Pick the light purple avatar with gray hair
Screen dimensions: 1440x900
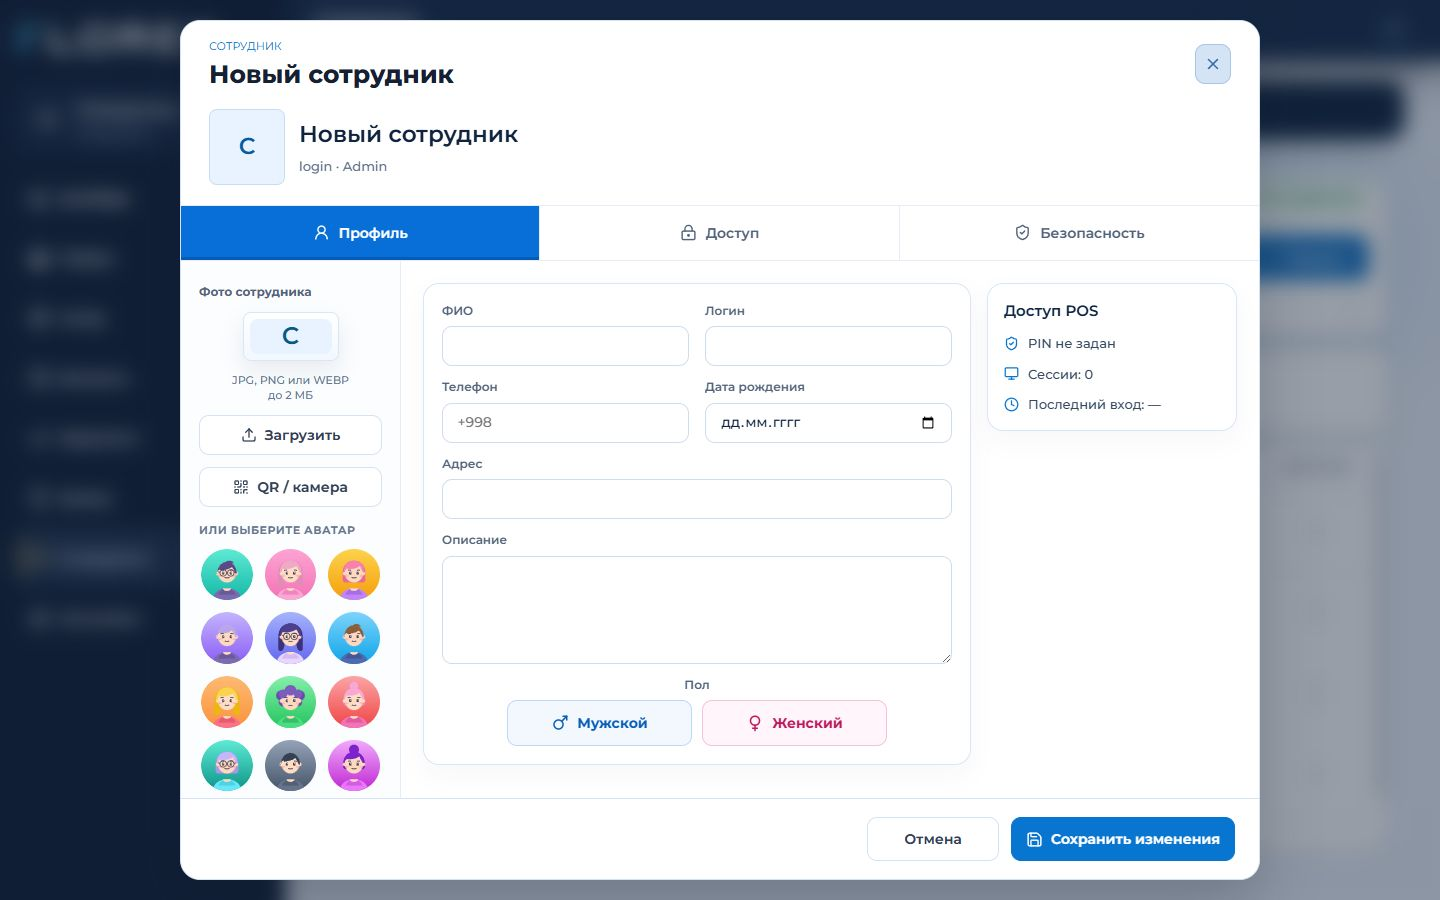pyautogui.click(x=227, y=638)
